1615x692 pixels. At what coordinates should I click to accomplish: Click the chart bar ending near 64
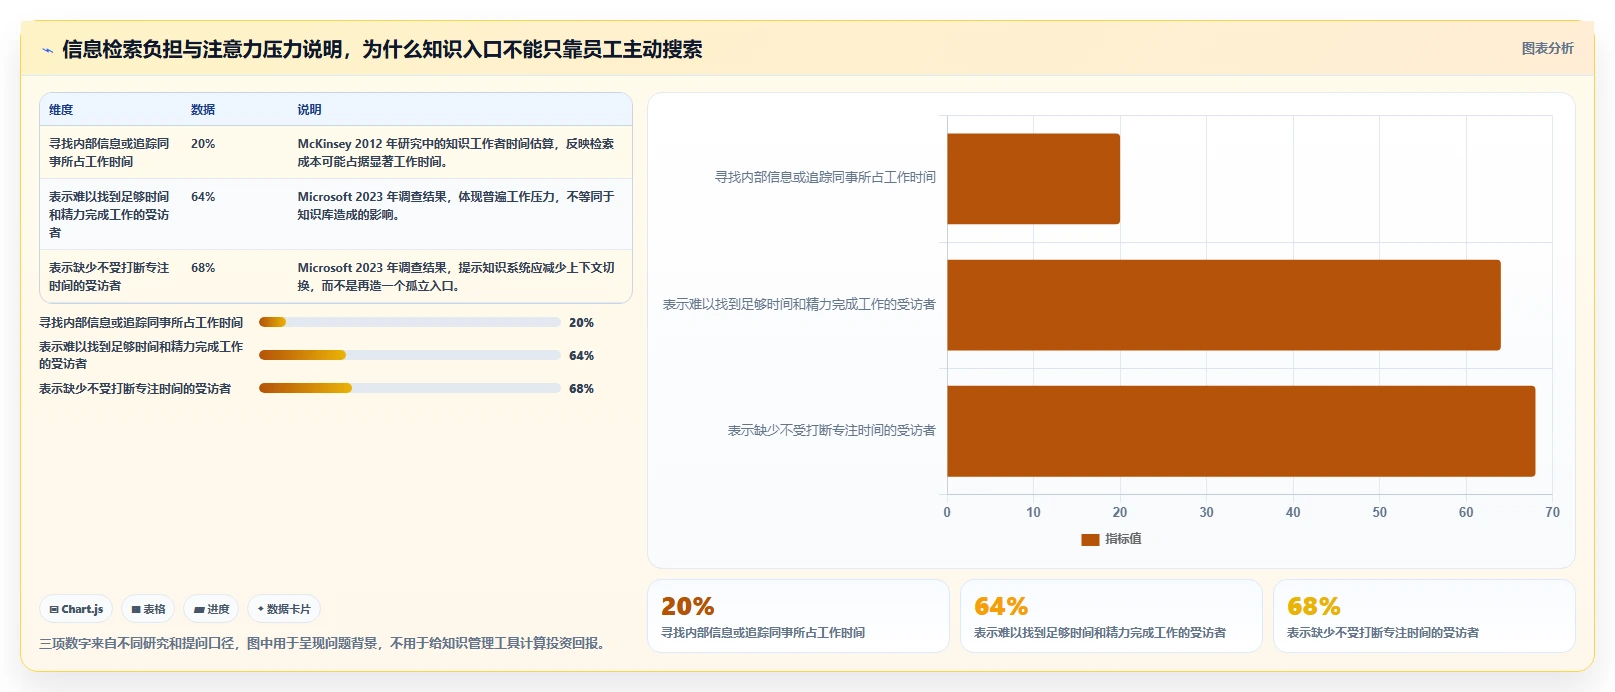click(1223, 305)
